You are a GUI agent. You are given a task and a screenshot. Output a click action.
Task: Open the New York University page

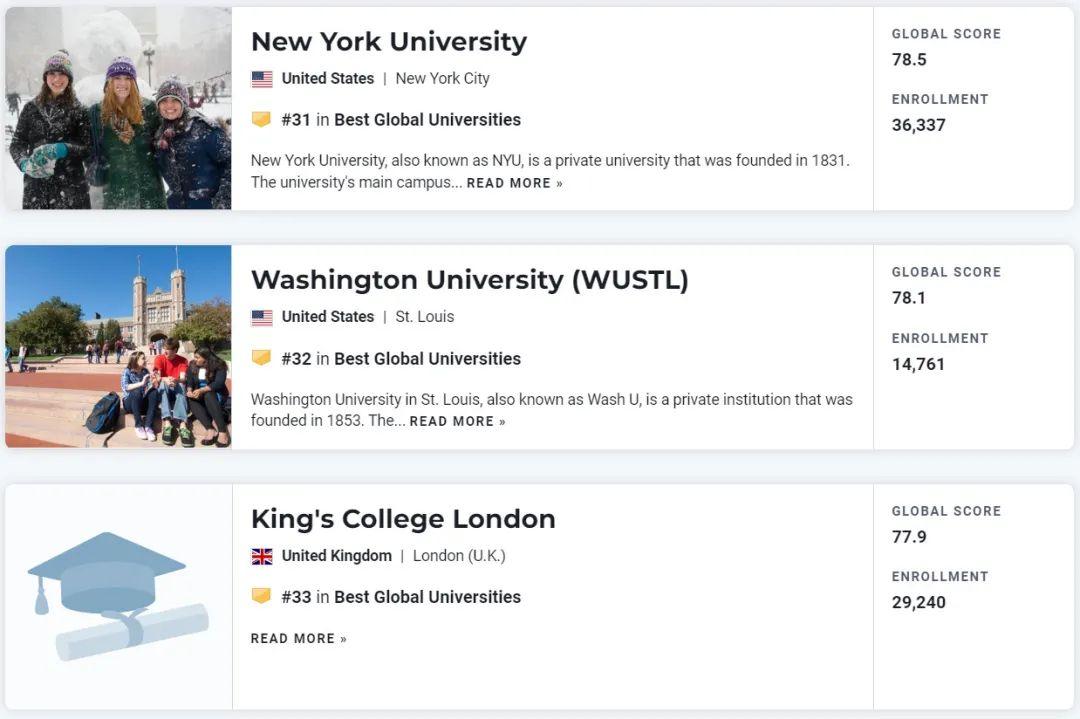click(x=389, y=42)
